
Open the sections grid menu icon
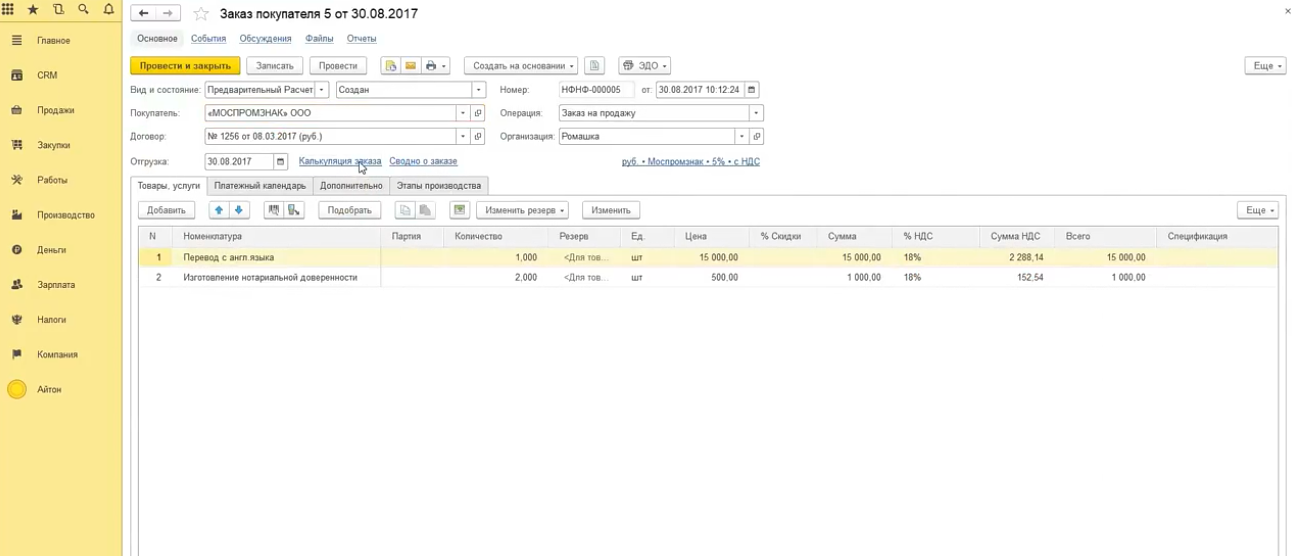9,10
